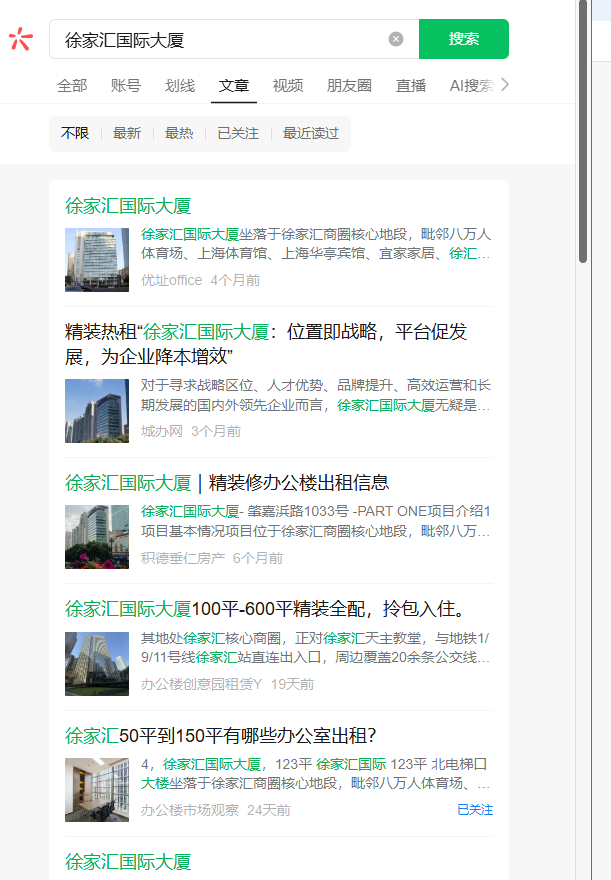Image resolution: width=611 pixels, height=880 pixels.
Task: Click the 办公楼创意园租赁Y source name
Action: pyautogui.click(x=201, y=684)
